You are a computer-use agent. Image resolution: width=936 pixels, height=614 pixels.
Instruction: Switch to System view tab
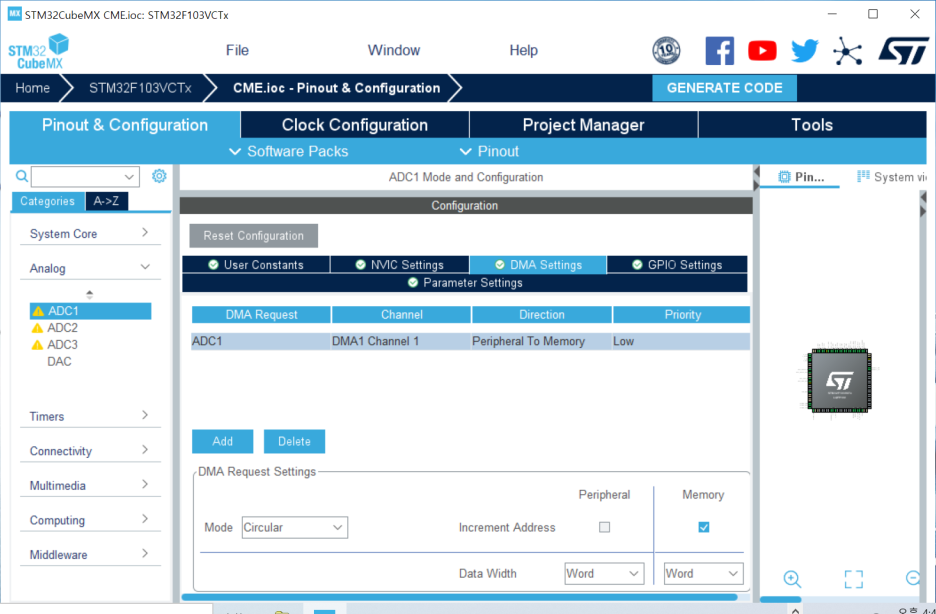(892, 177)
